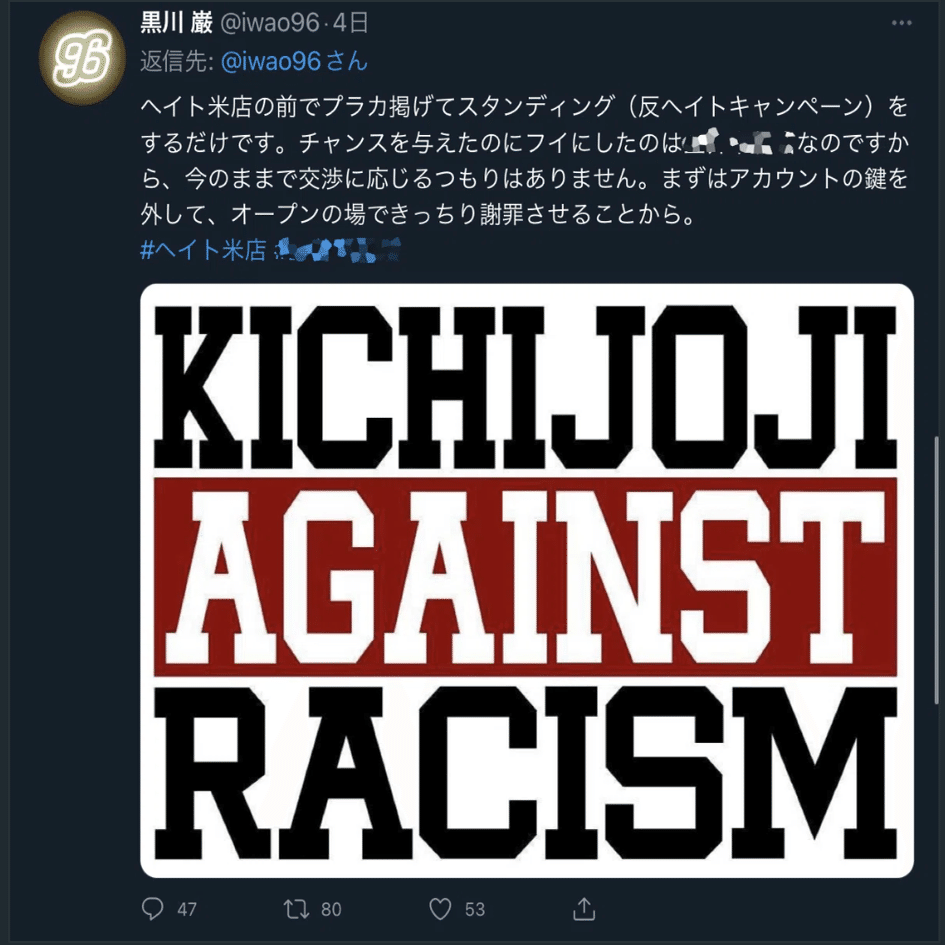Click the like count 53
Viewport: 945px width, 945px height.
pyautogui.click(x=474, y=909)
